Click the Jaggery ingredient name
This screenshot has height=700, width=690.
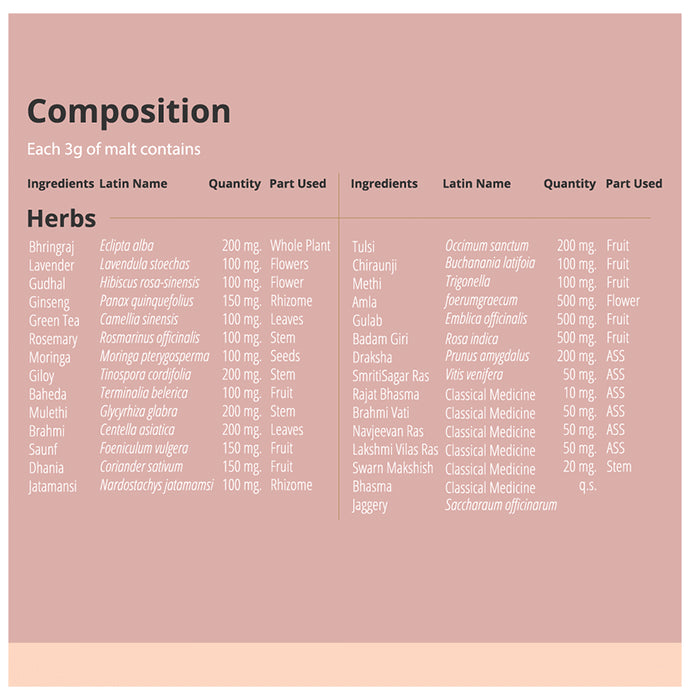(369, 506)
